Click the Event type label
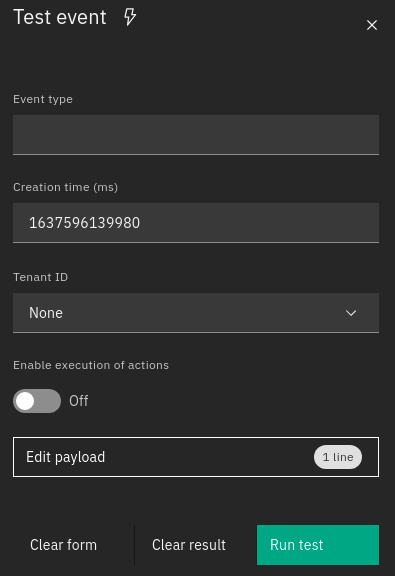The image size is (395, 576). (43, 100)
